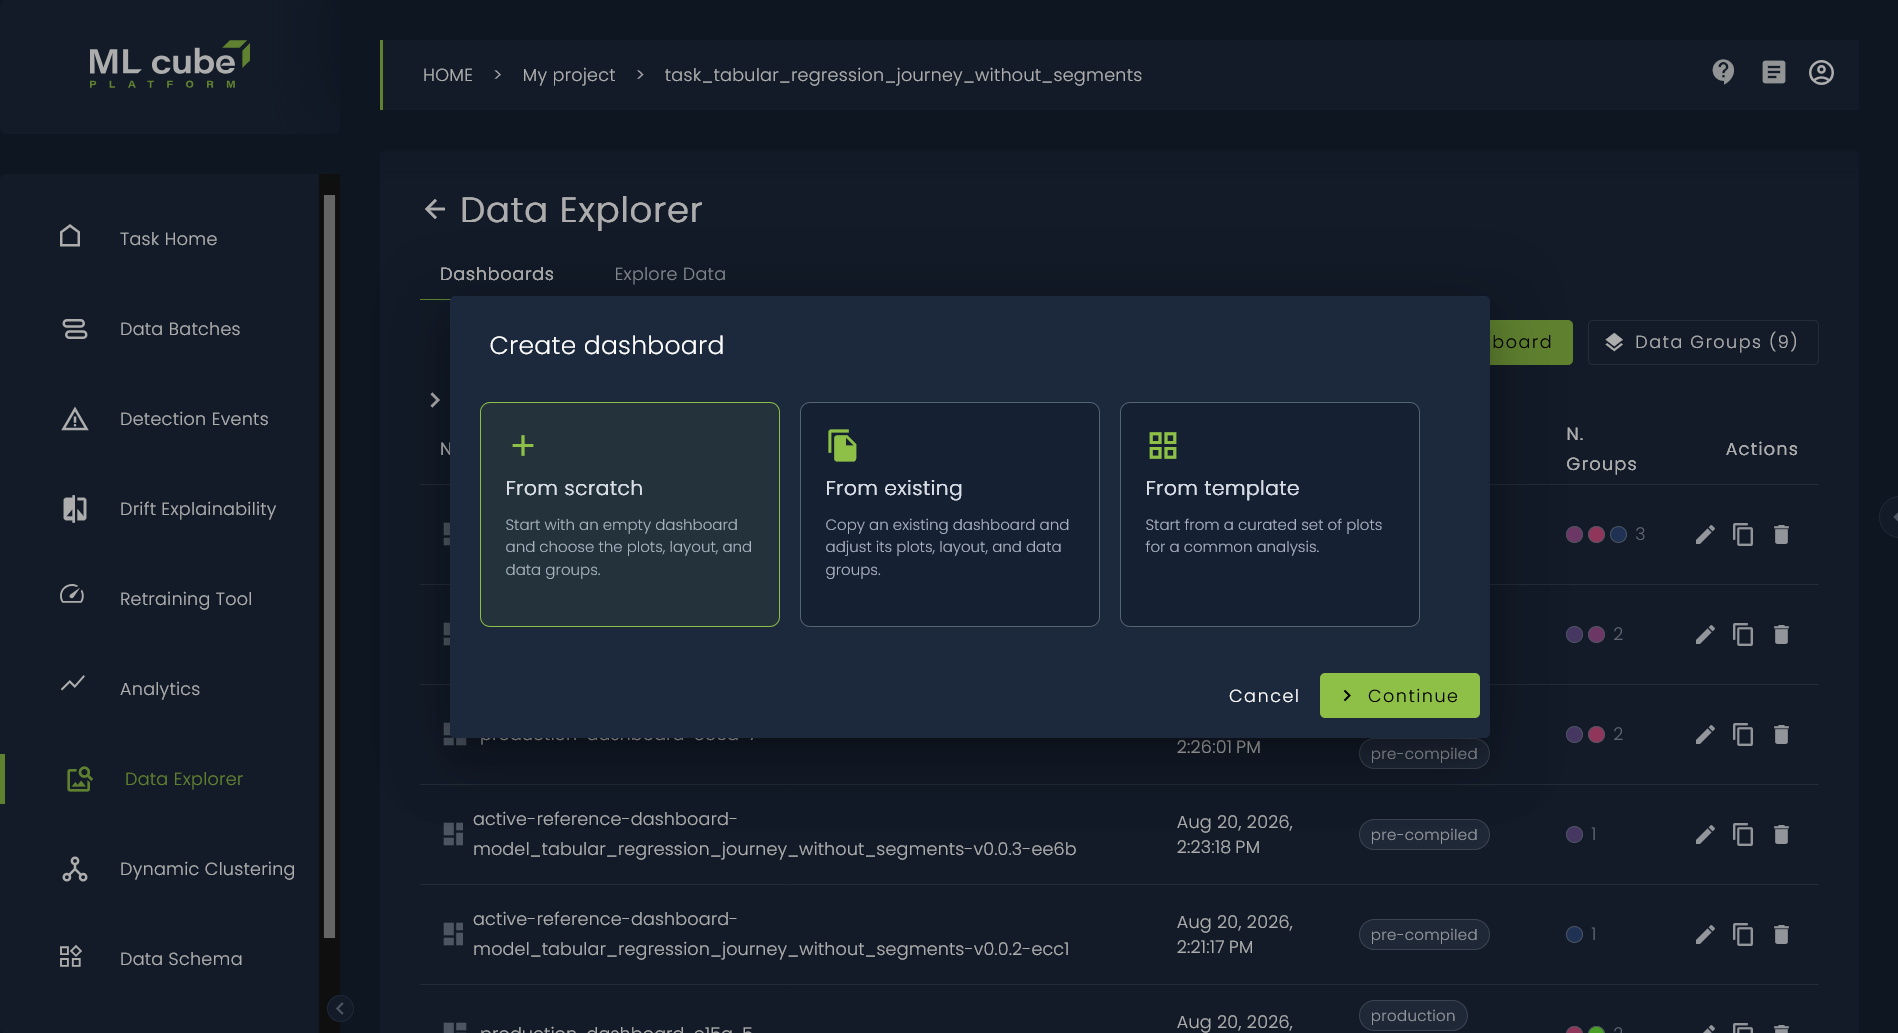This screenshot has width=1898, height=1033.
Task: Click the dashboard icon on v0.0.2-ecc1 row
Action: point(453,934)
